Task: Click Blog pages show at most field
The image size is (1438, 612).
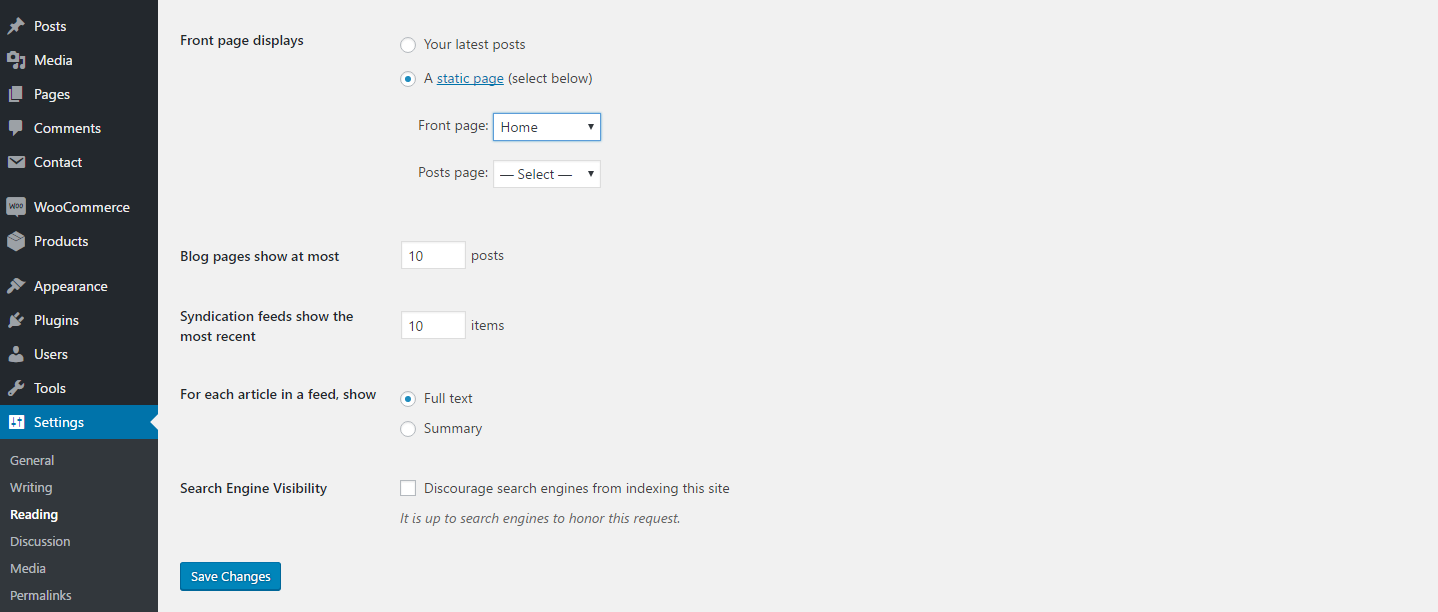Action: click(433, 255)
